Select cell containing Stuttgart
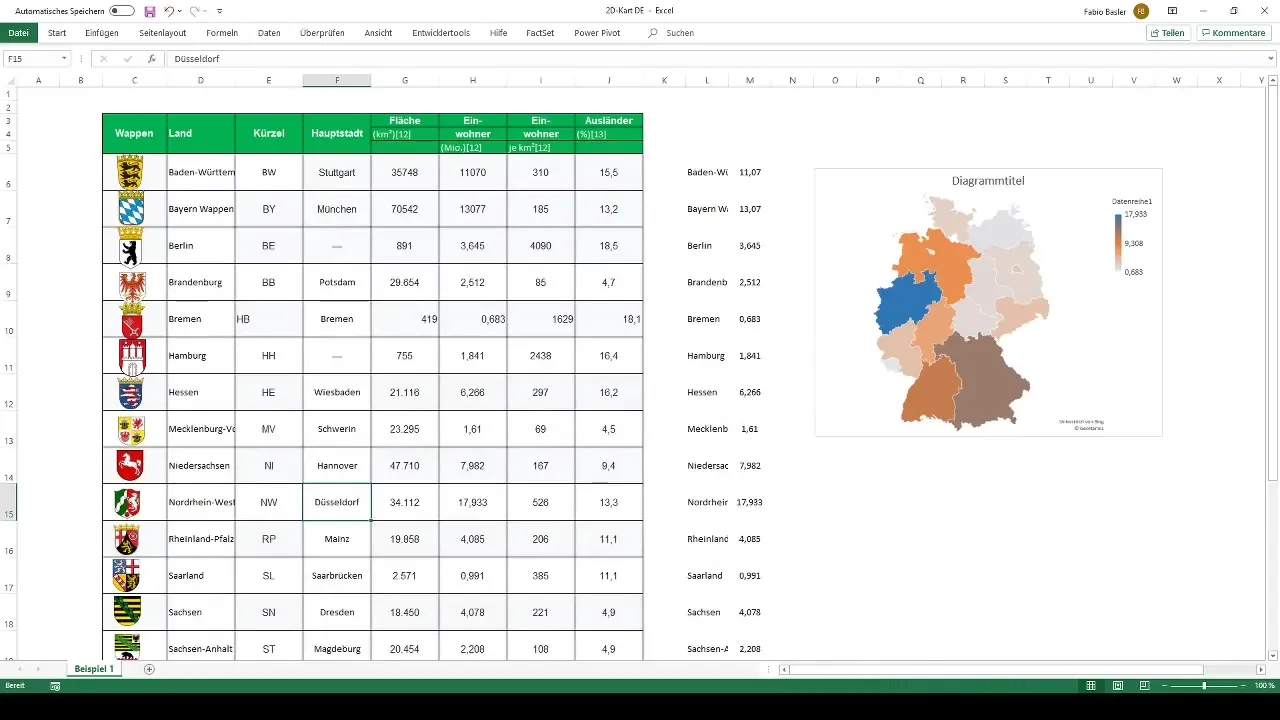Screen dimensions: 1280x720 pos(337,173)
